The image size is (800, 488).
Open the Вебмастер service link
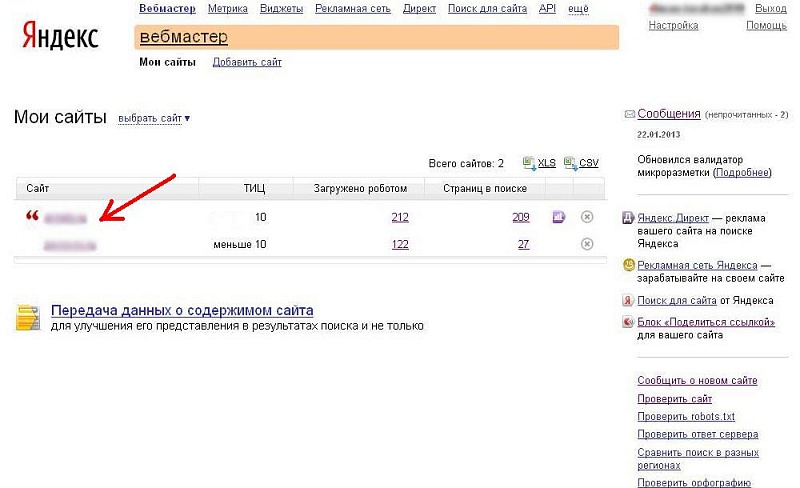tap(167, 9)
